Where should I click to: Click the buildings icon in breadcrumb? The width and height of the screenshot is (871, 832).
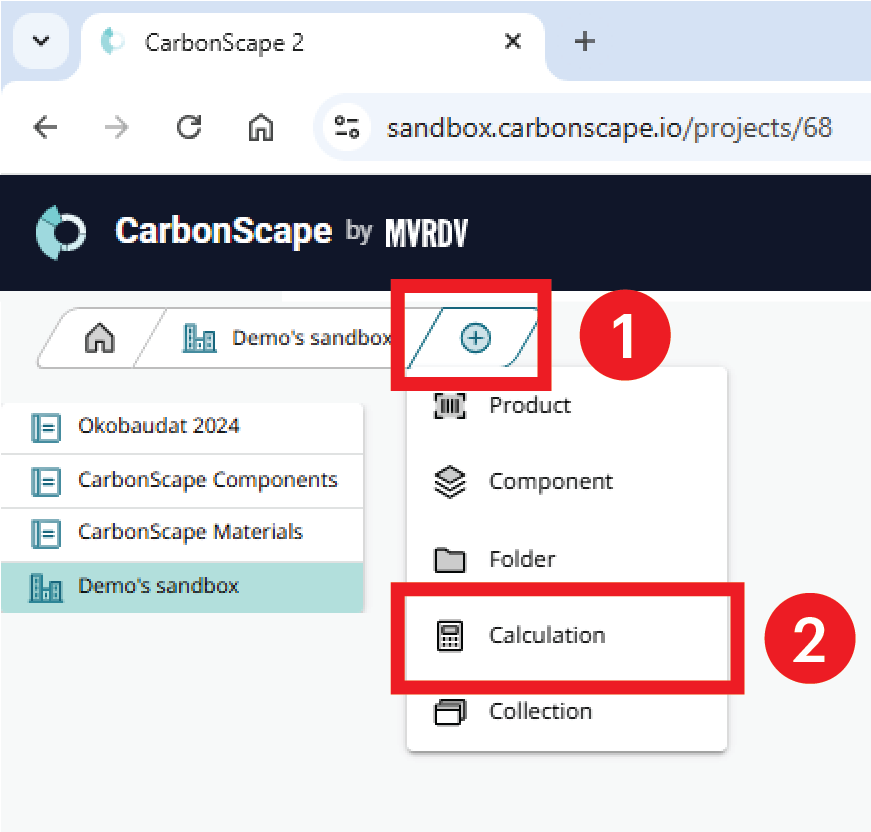pos(199,338)
